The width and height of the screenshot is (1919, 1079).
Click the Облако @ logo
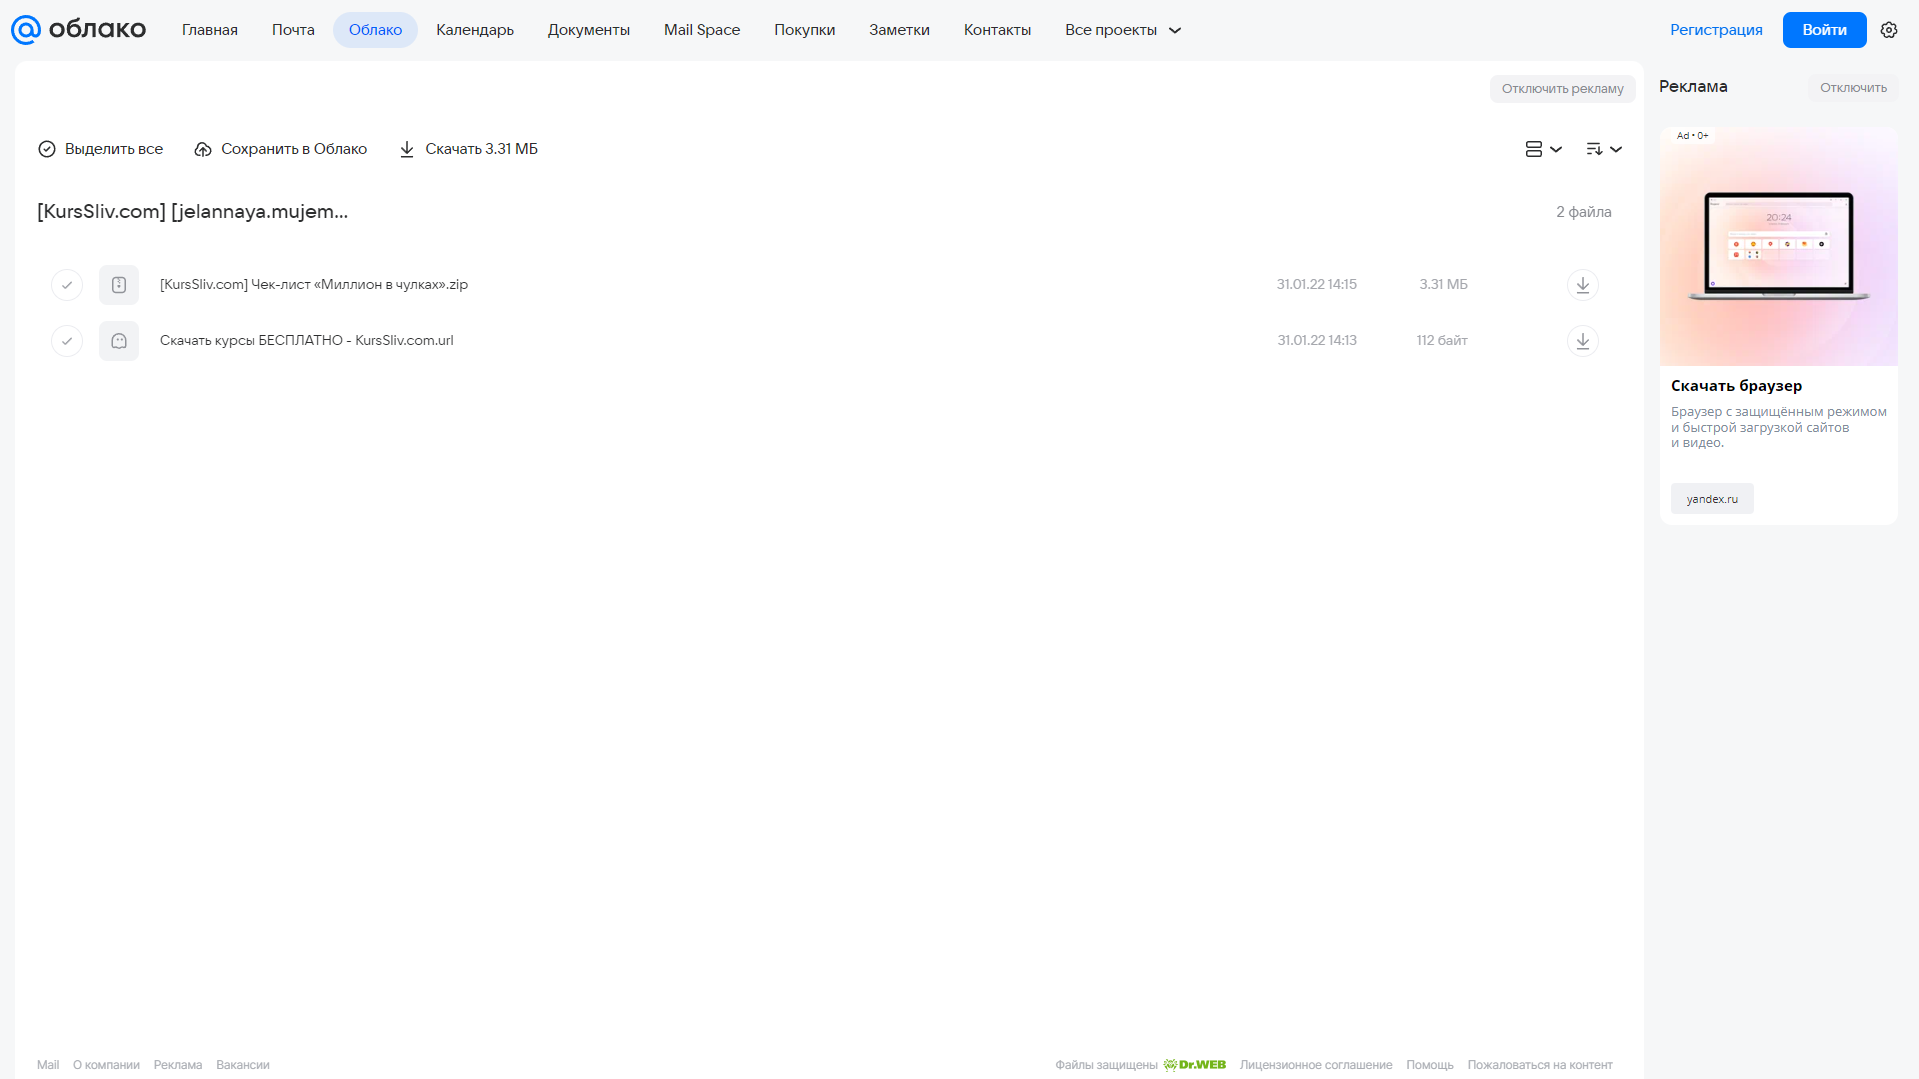pos(78,29)
